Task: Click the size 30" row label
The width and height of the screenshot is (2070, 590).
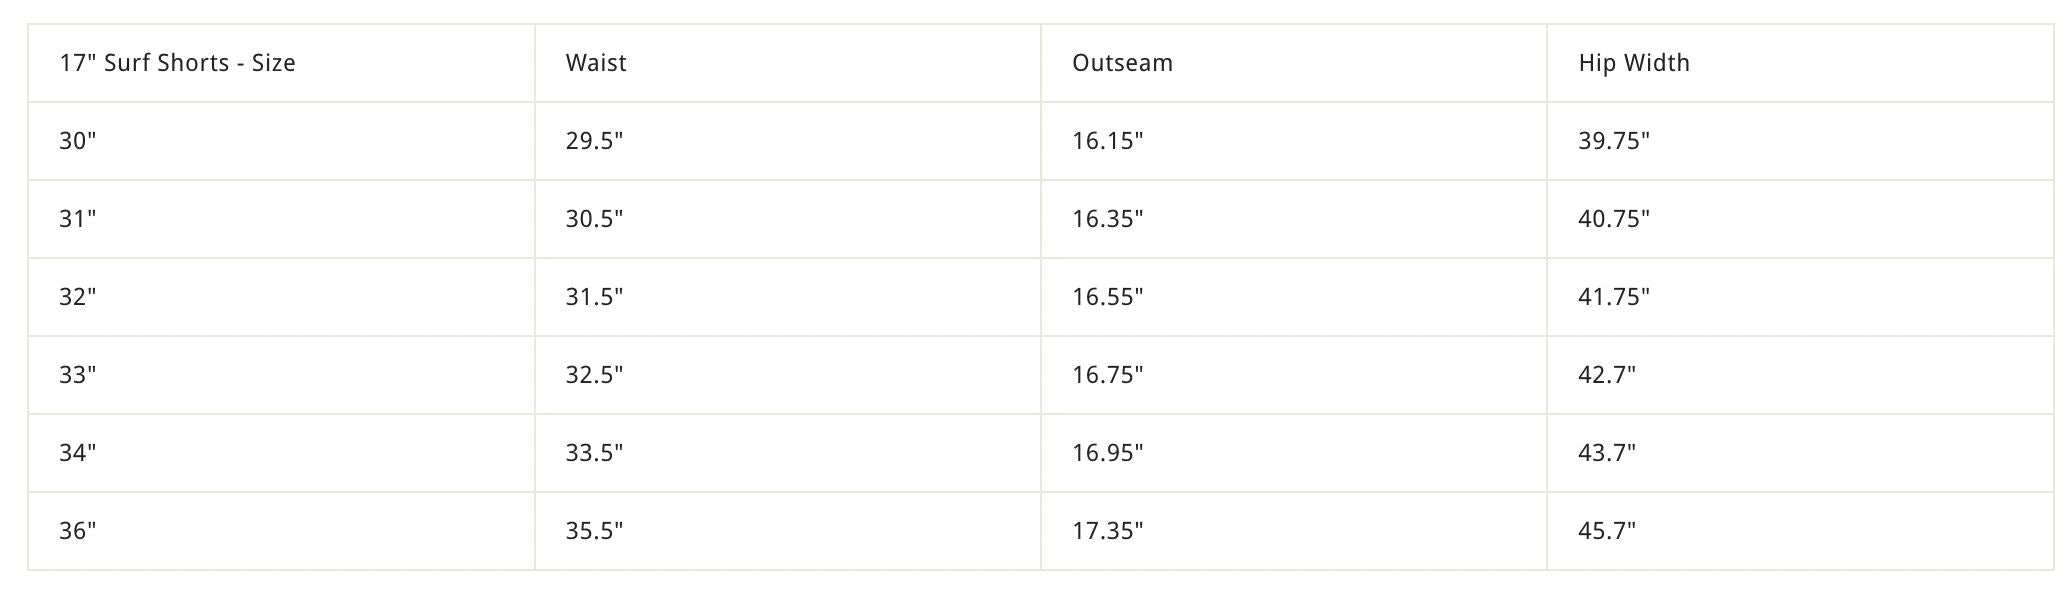Action: click(78, 141)
